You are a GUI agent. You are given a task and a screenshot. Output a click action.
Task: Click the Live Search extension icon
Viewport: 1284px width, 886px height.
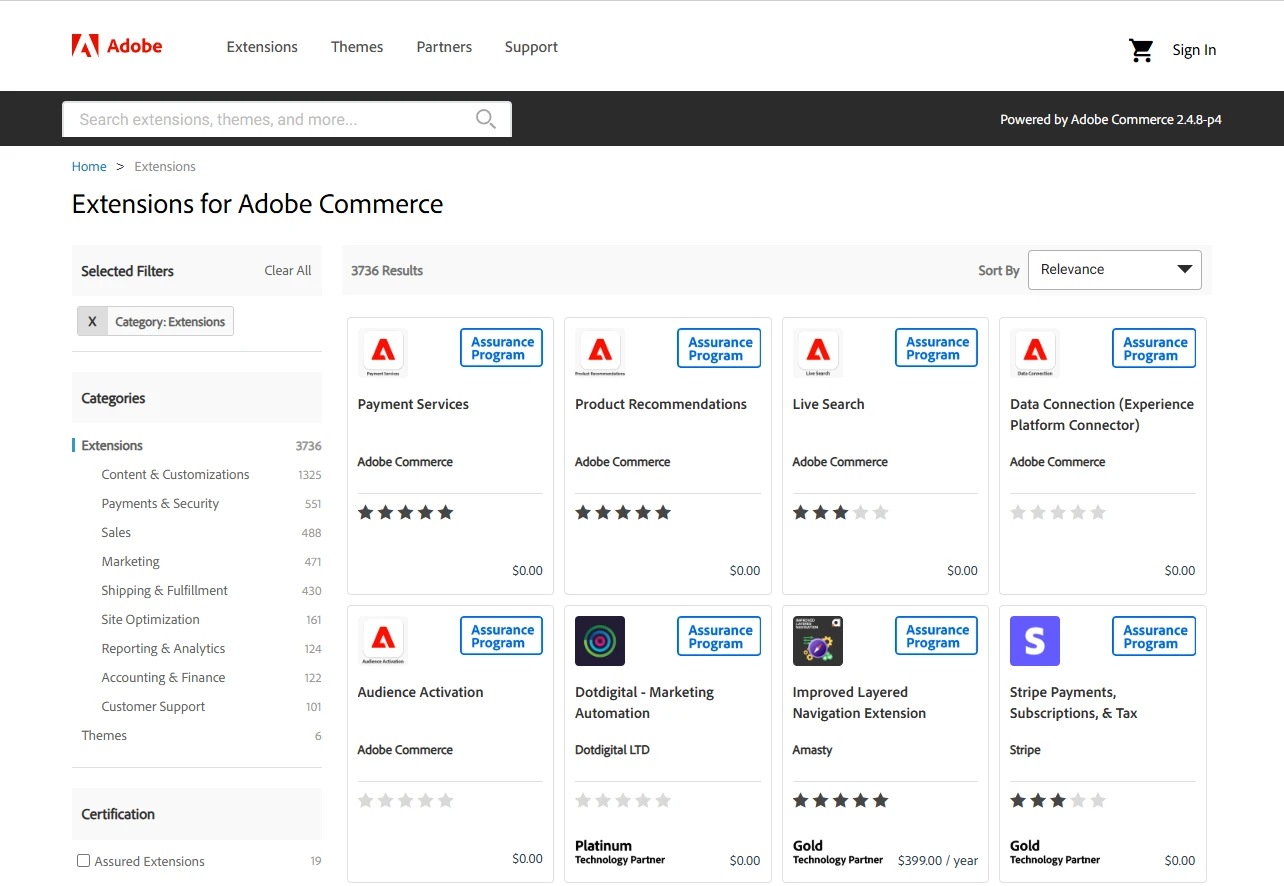point(816,352)
